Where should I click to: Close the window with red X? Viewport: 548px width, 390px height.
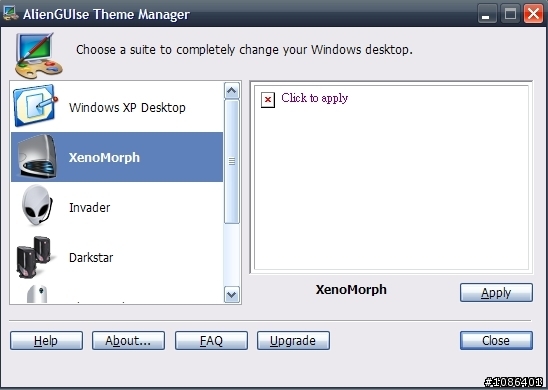(x=533, y=14)
